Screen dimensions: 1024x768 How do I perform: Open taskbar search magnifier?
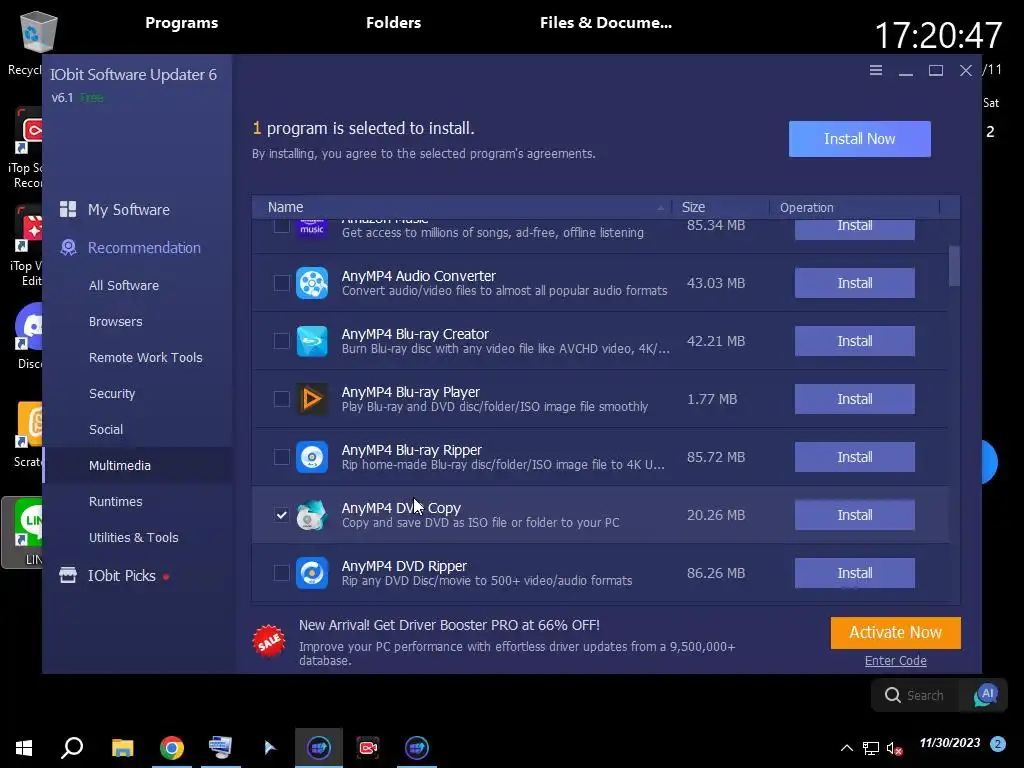pos(72,748)
